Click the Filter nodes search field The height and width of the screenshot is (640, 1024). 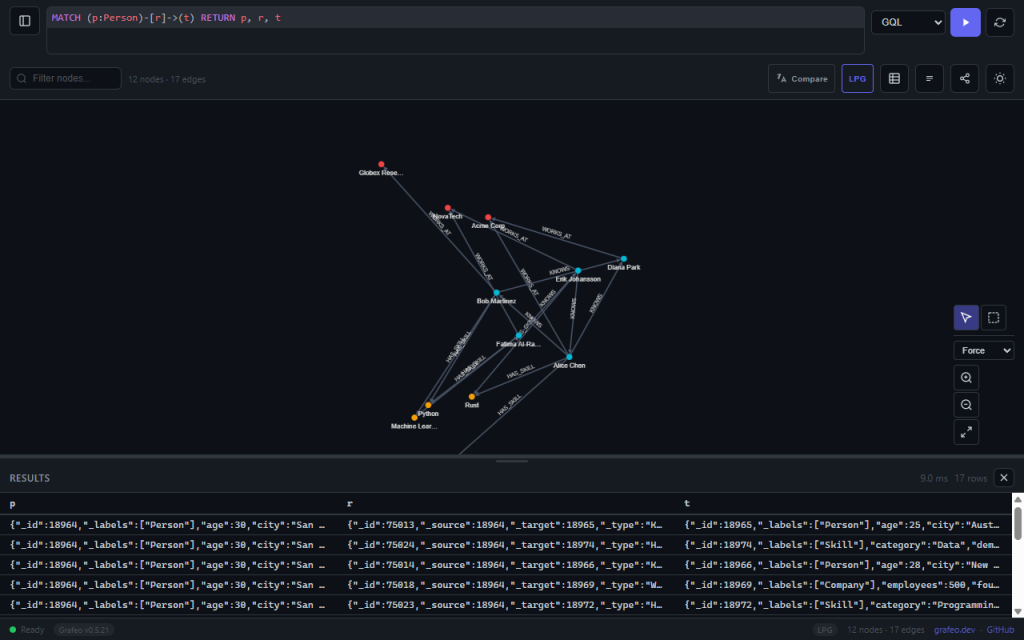(64, 78)
